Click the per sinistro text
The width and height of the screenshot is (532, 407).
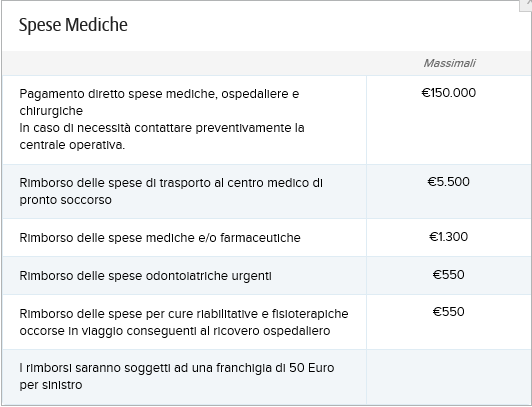point(51,385)
